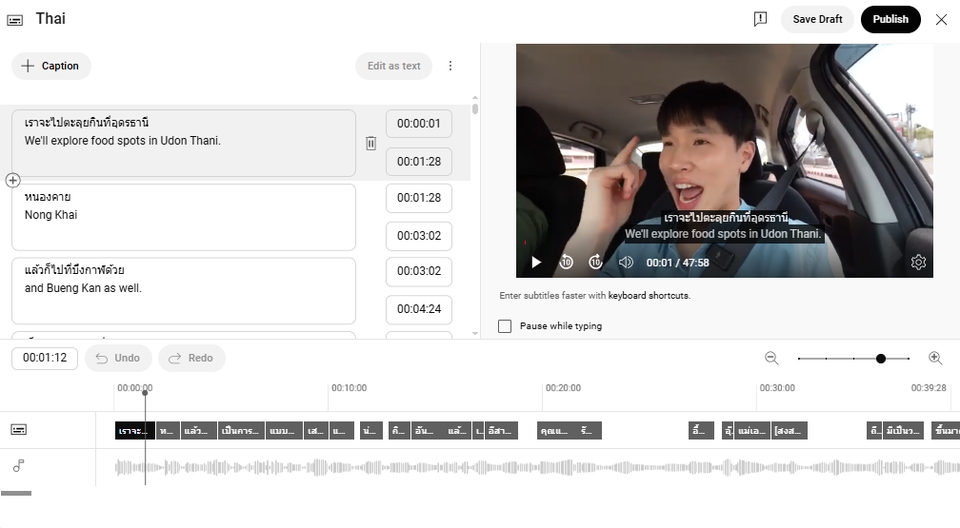Click Edit as text button
This screenshot has height=528, width=960.
(394, 66)
